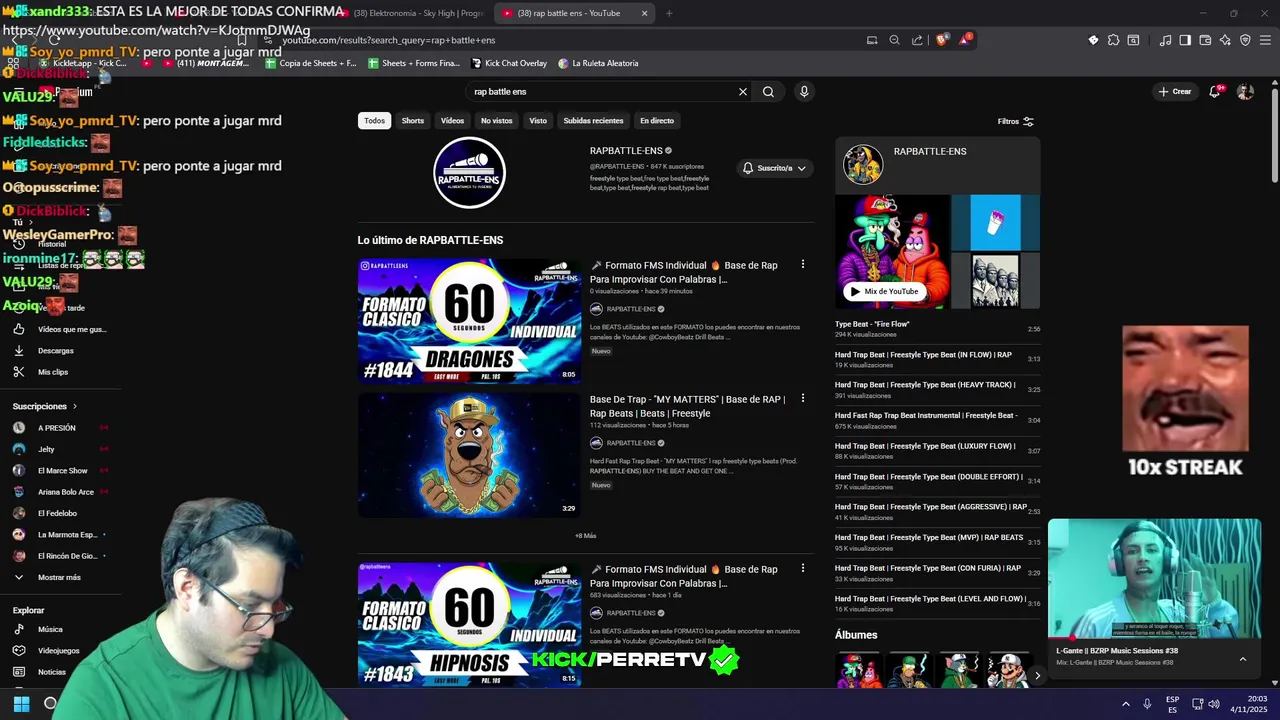Select the No vistos filter chip
The width and height of the screenshot is (1280, 720).
496,120
